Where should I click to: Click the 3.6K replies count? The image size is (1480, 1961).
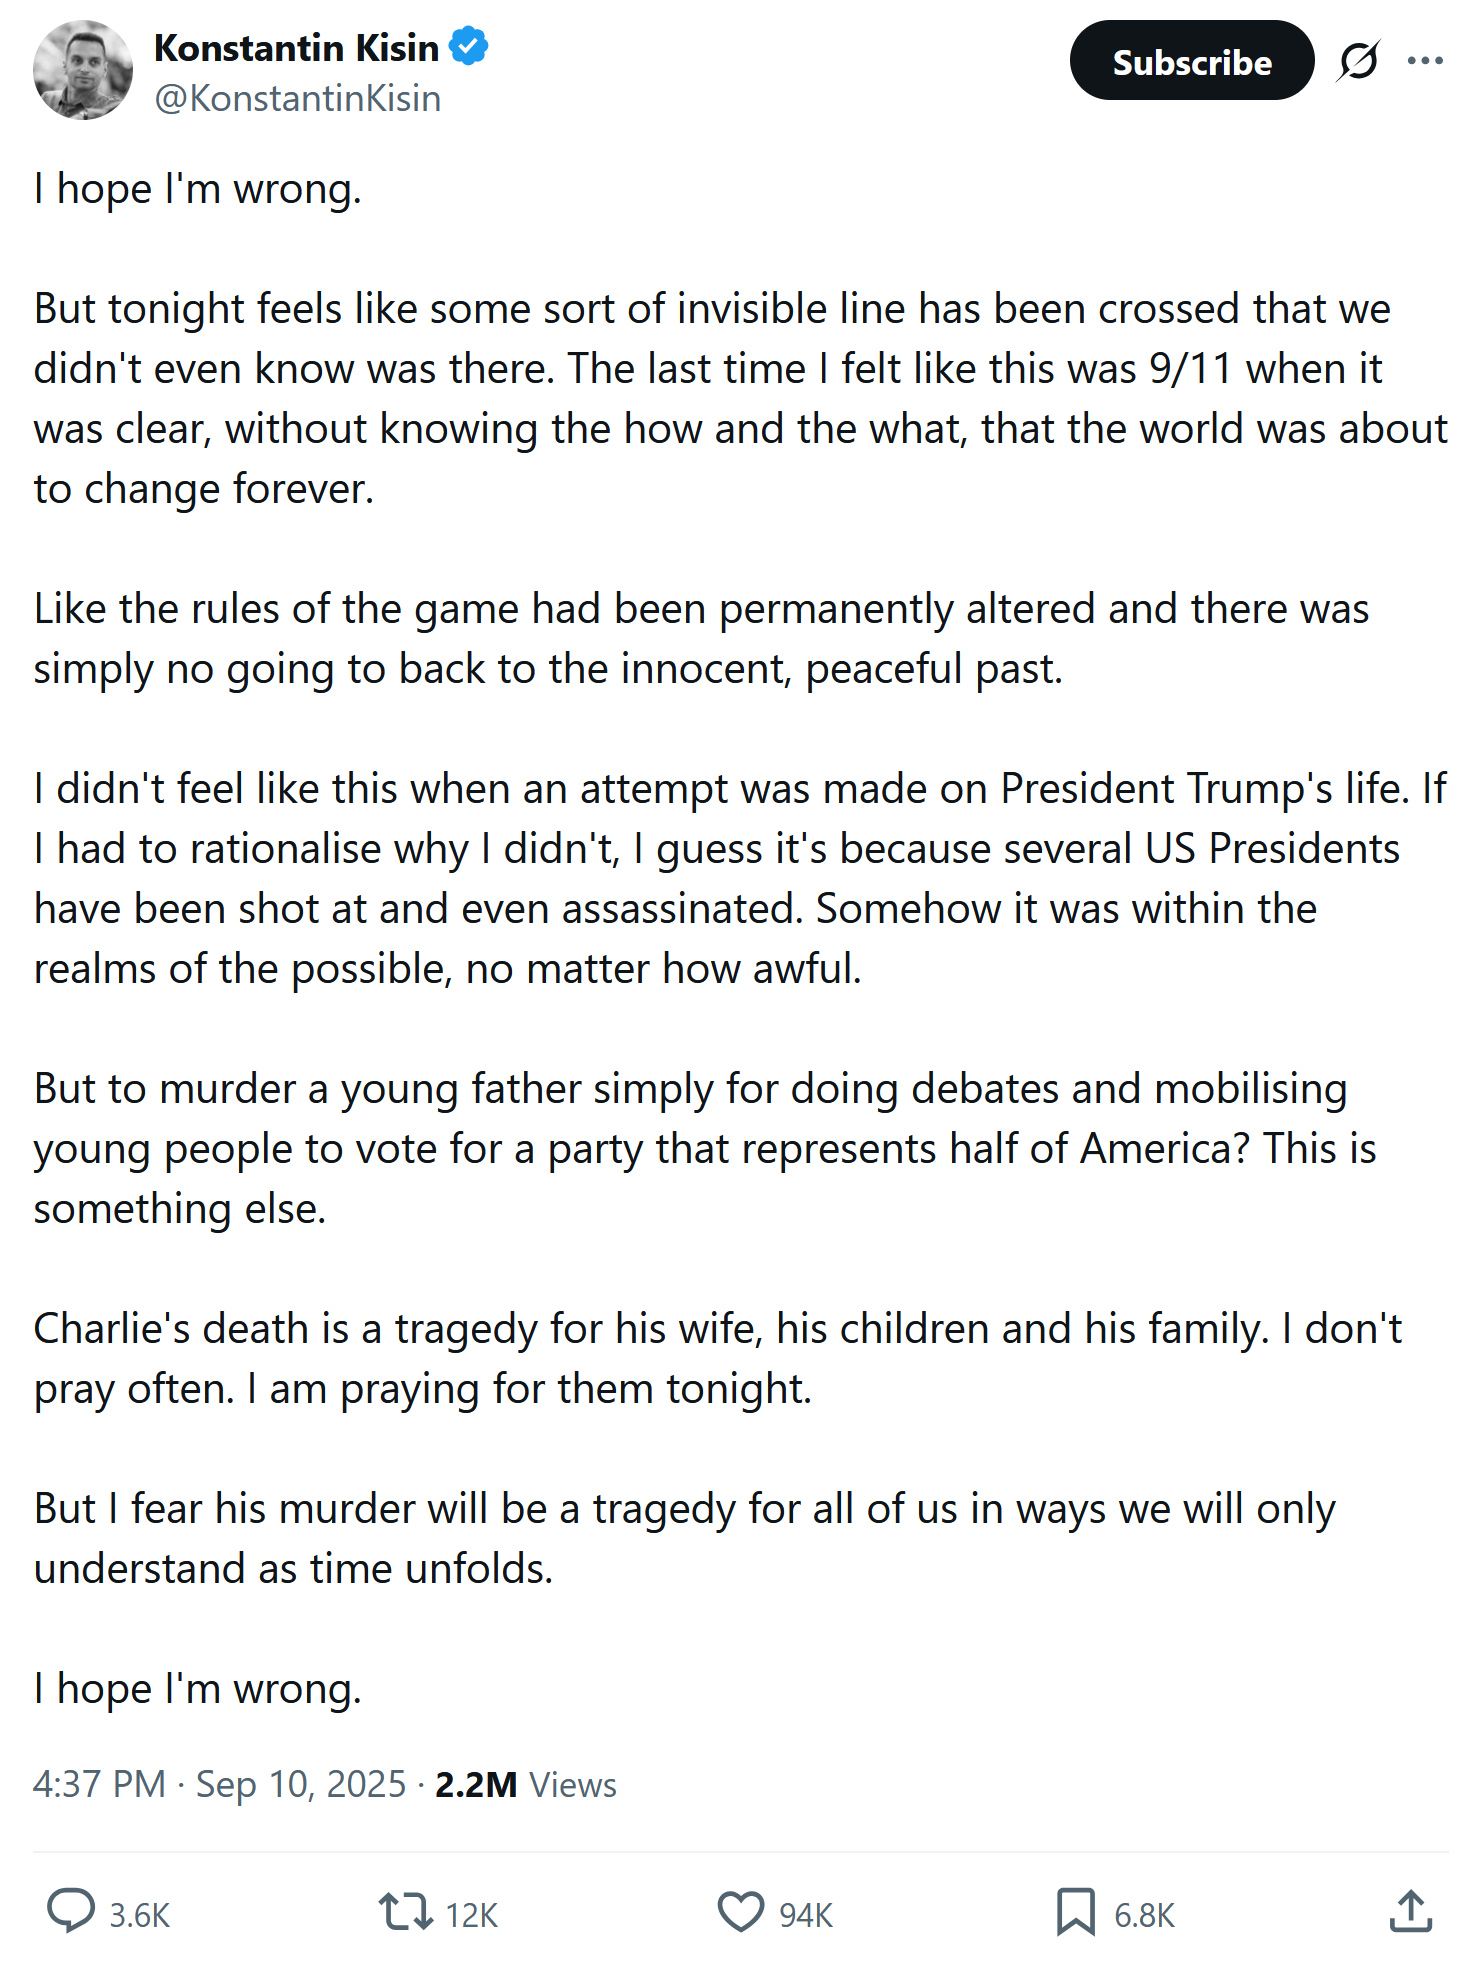coord(140,1915)
